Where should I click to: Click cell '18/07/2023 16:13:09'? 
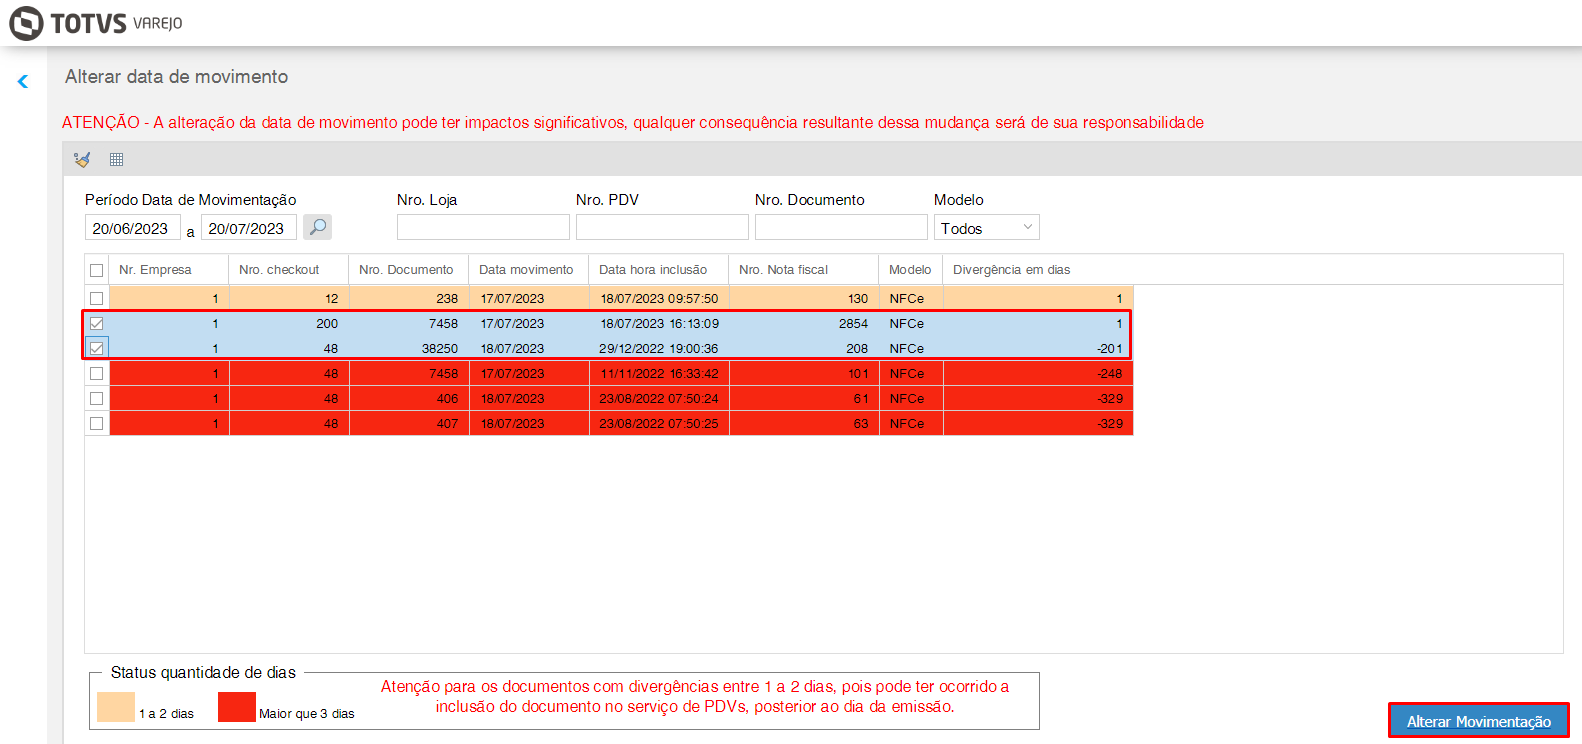tap(659, 323)
